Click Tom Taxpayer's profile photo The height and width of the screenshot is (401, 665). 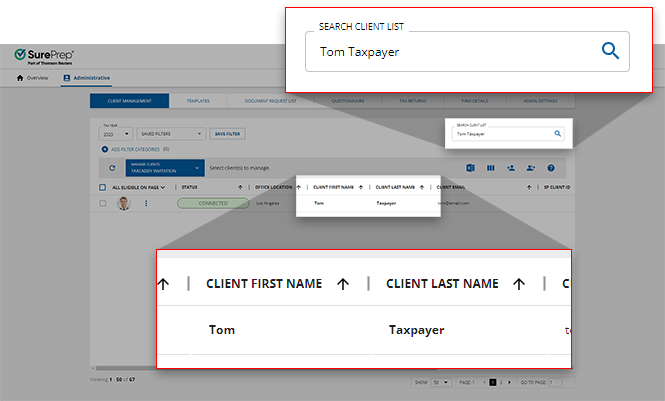(x=124, y=203)
